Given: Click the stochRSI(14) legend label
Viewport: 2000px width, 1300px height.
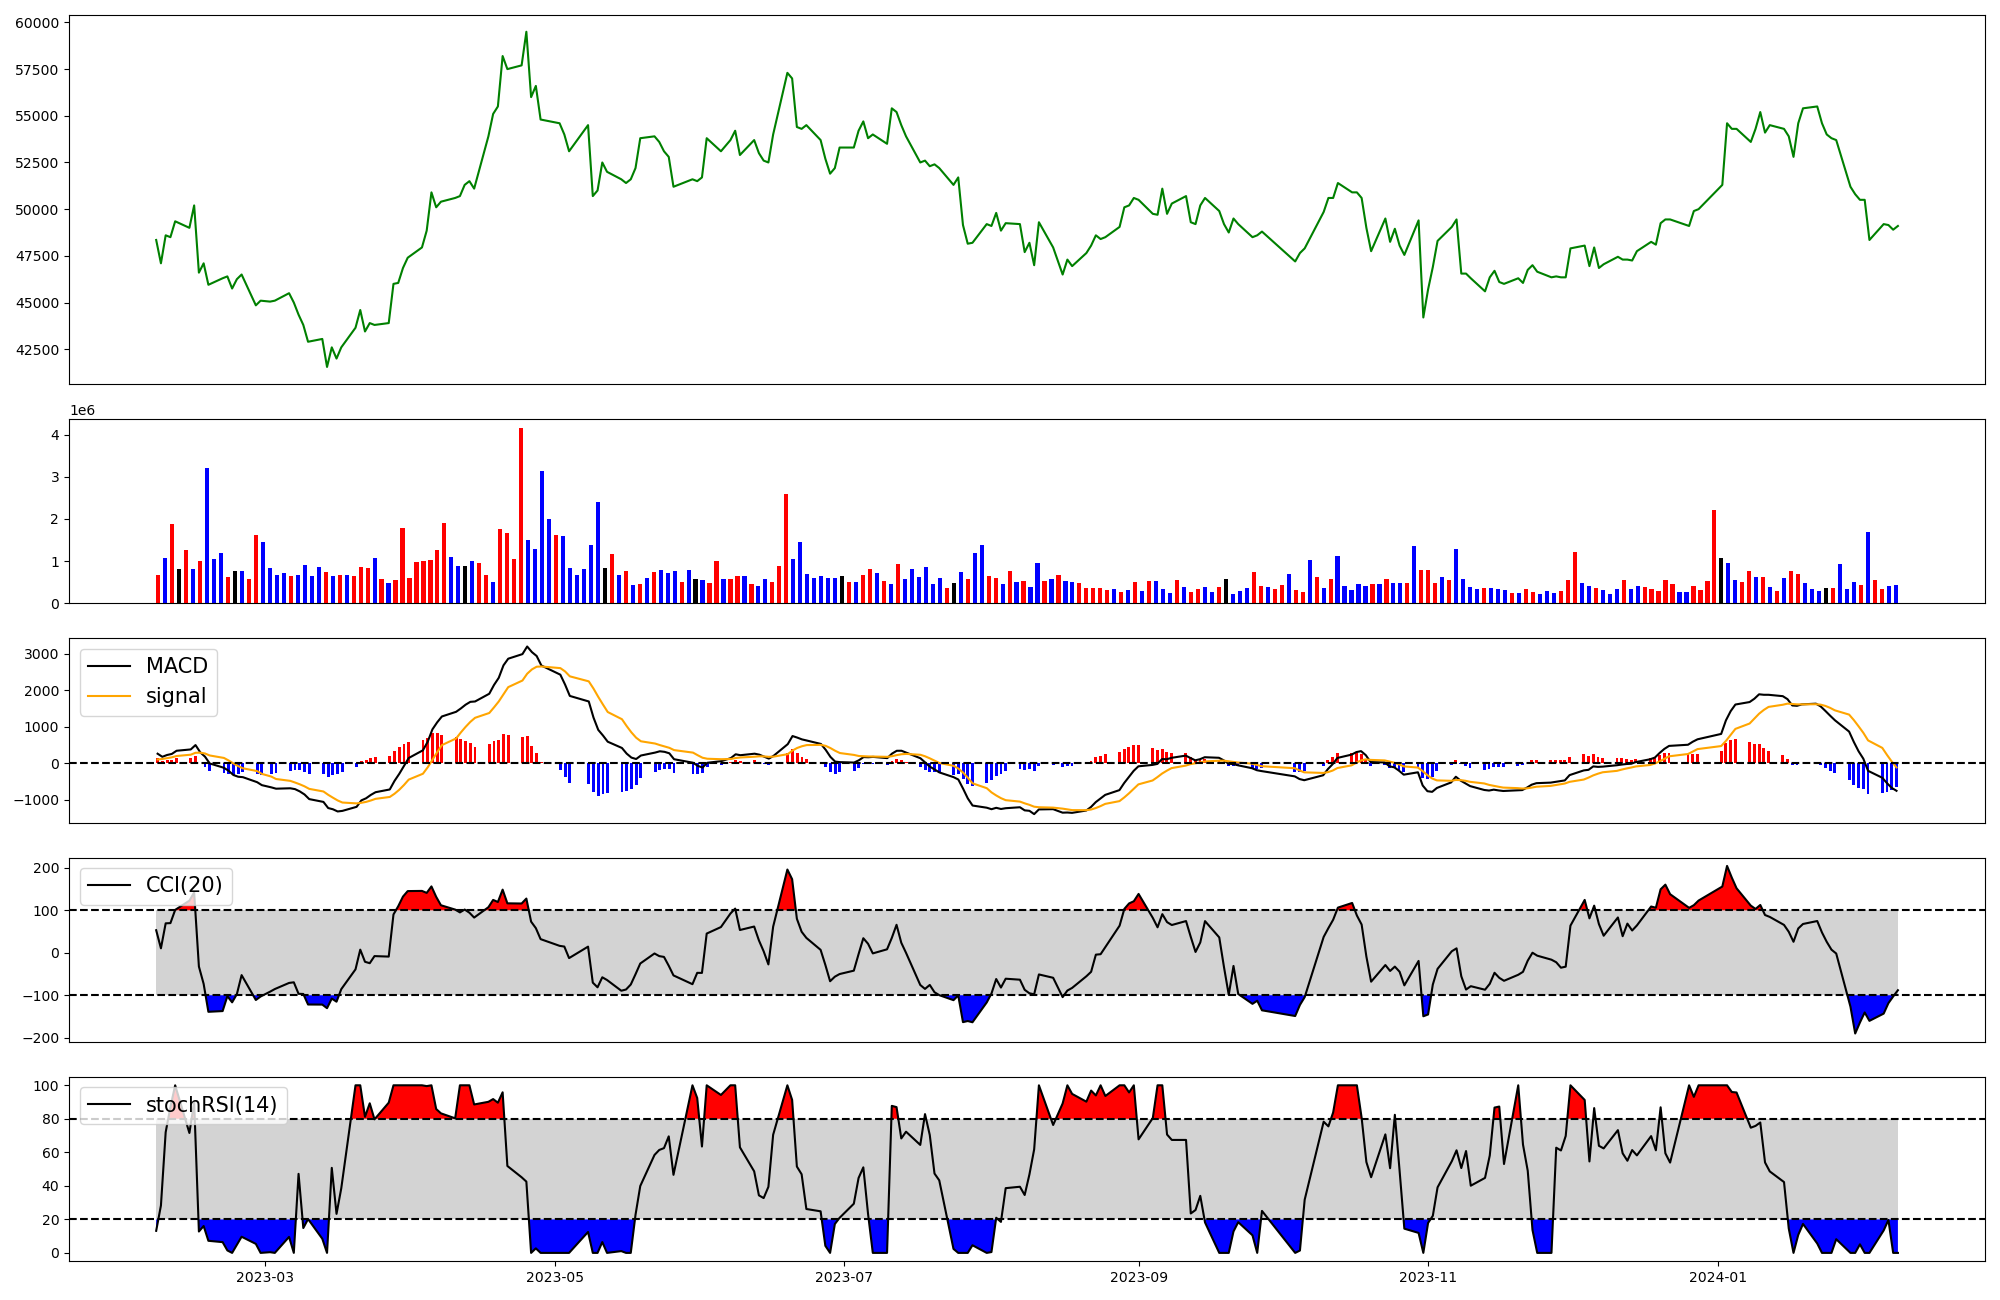Looking at the screenshot, I should 211,1105.
